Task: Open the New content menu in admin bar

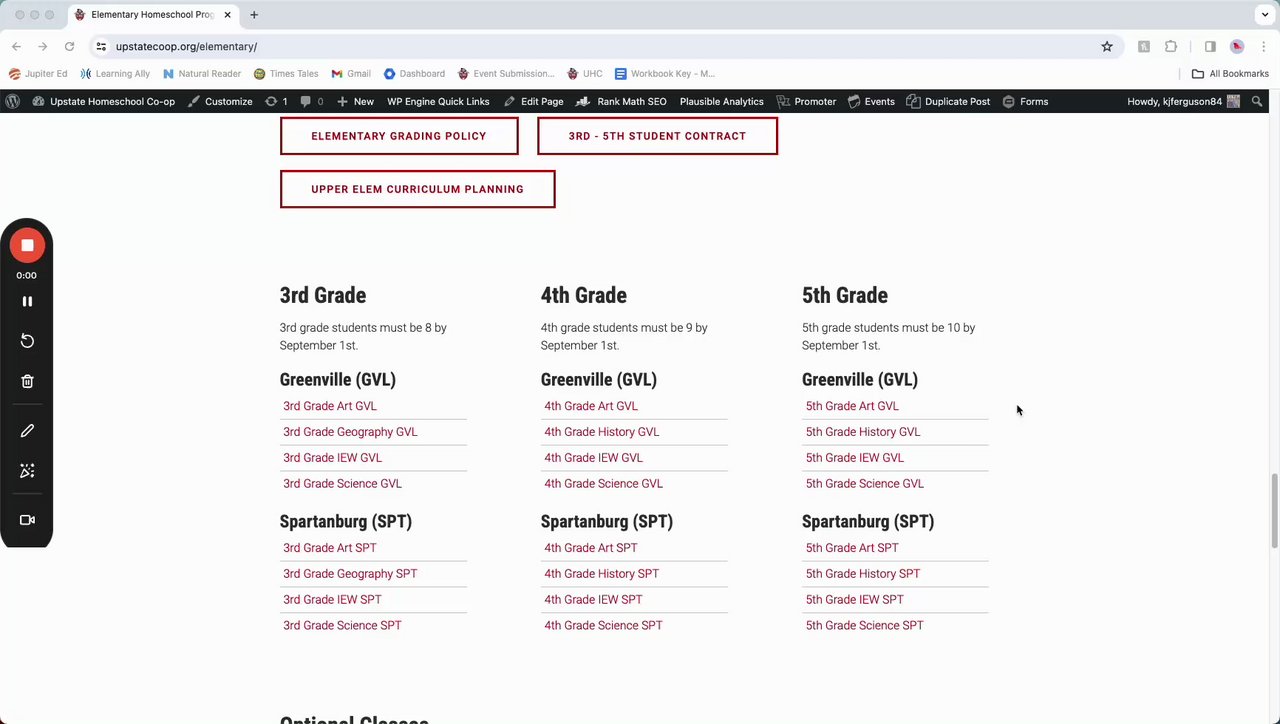Action: (x=355, y=101)
